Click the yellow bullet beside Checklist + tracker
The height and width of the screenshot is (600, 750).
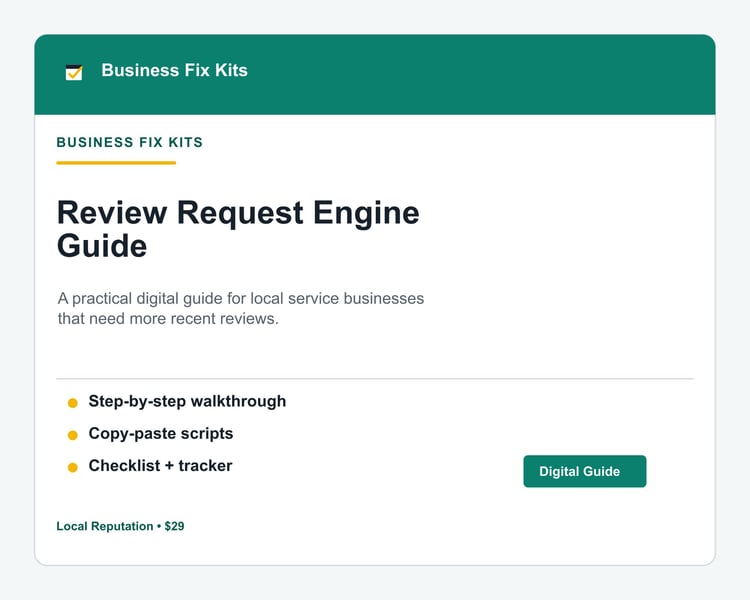pyautogui.click(x=73, y=467)
